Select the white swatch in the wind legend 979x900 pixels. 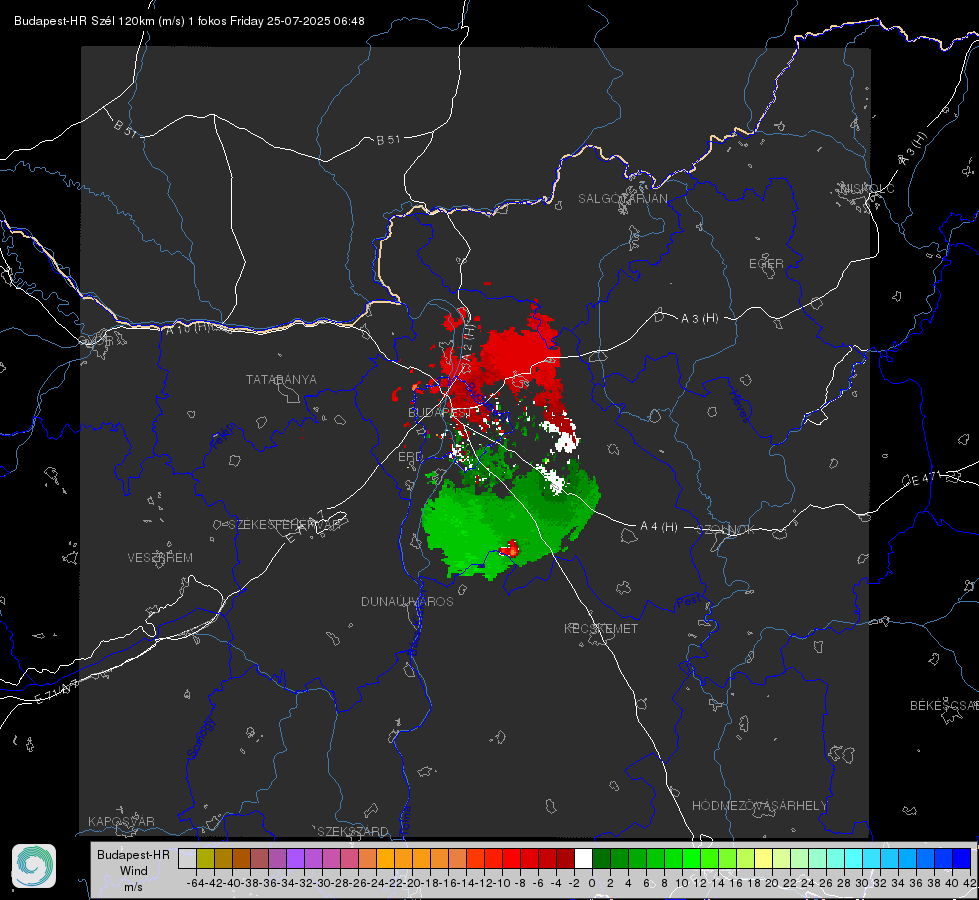tap(583, 858)
